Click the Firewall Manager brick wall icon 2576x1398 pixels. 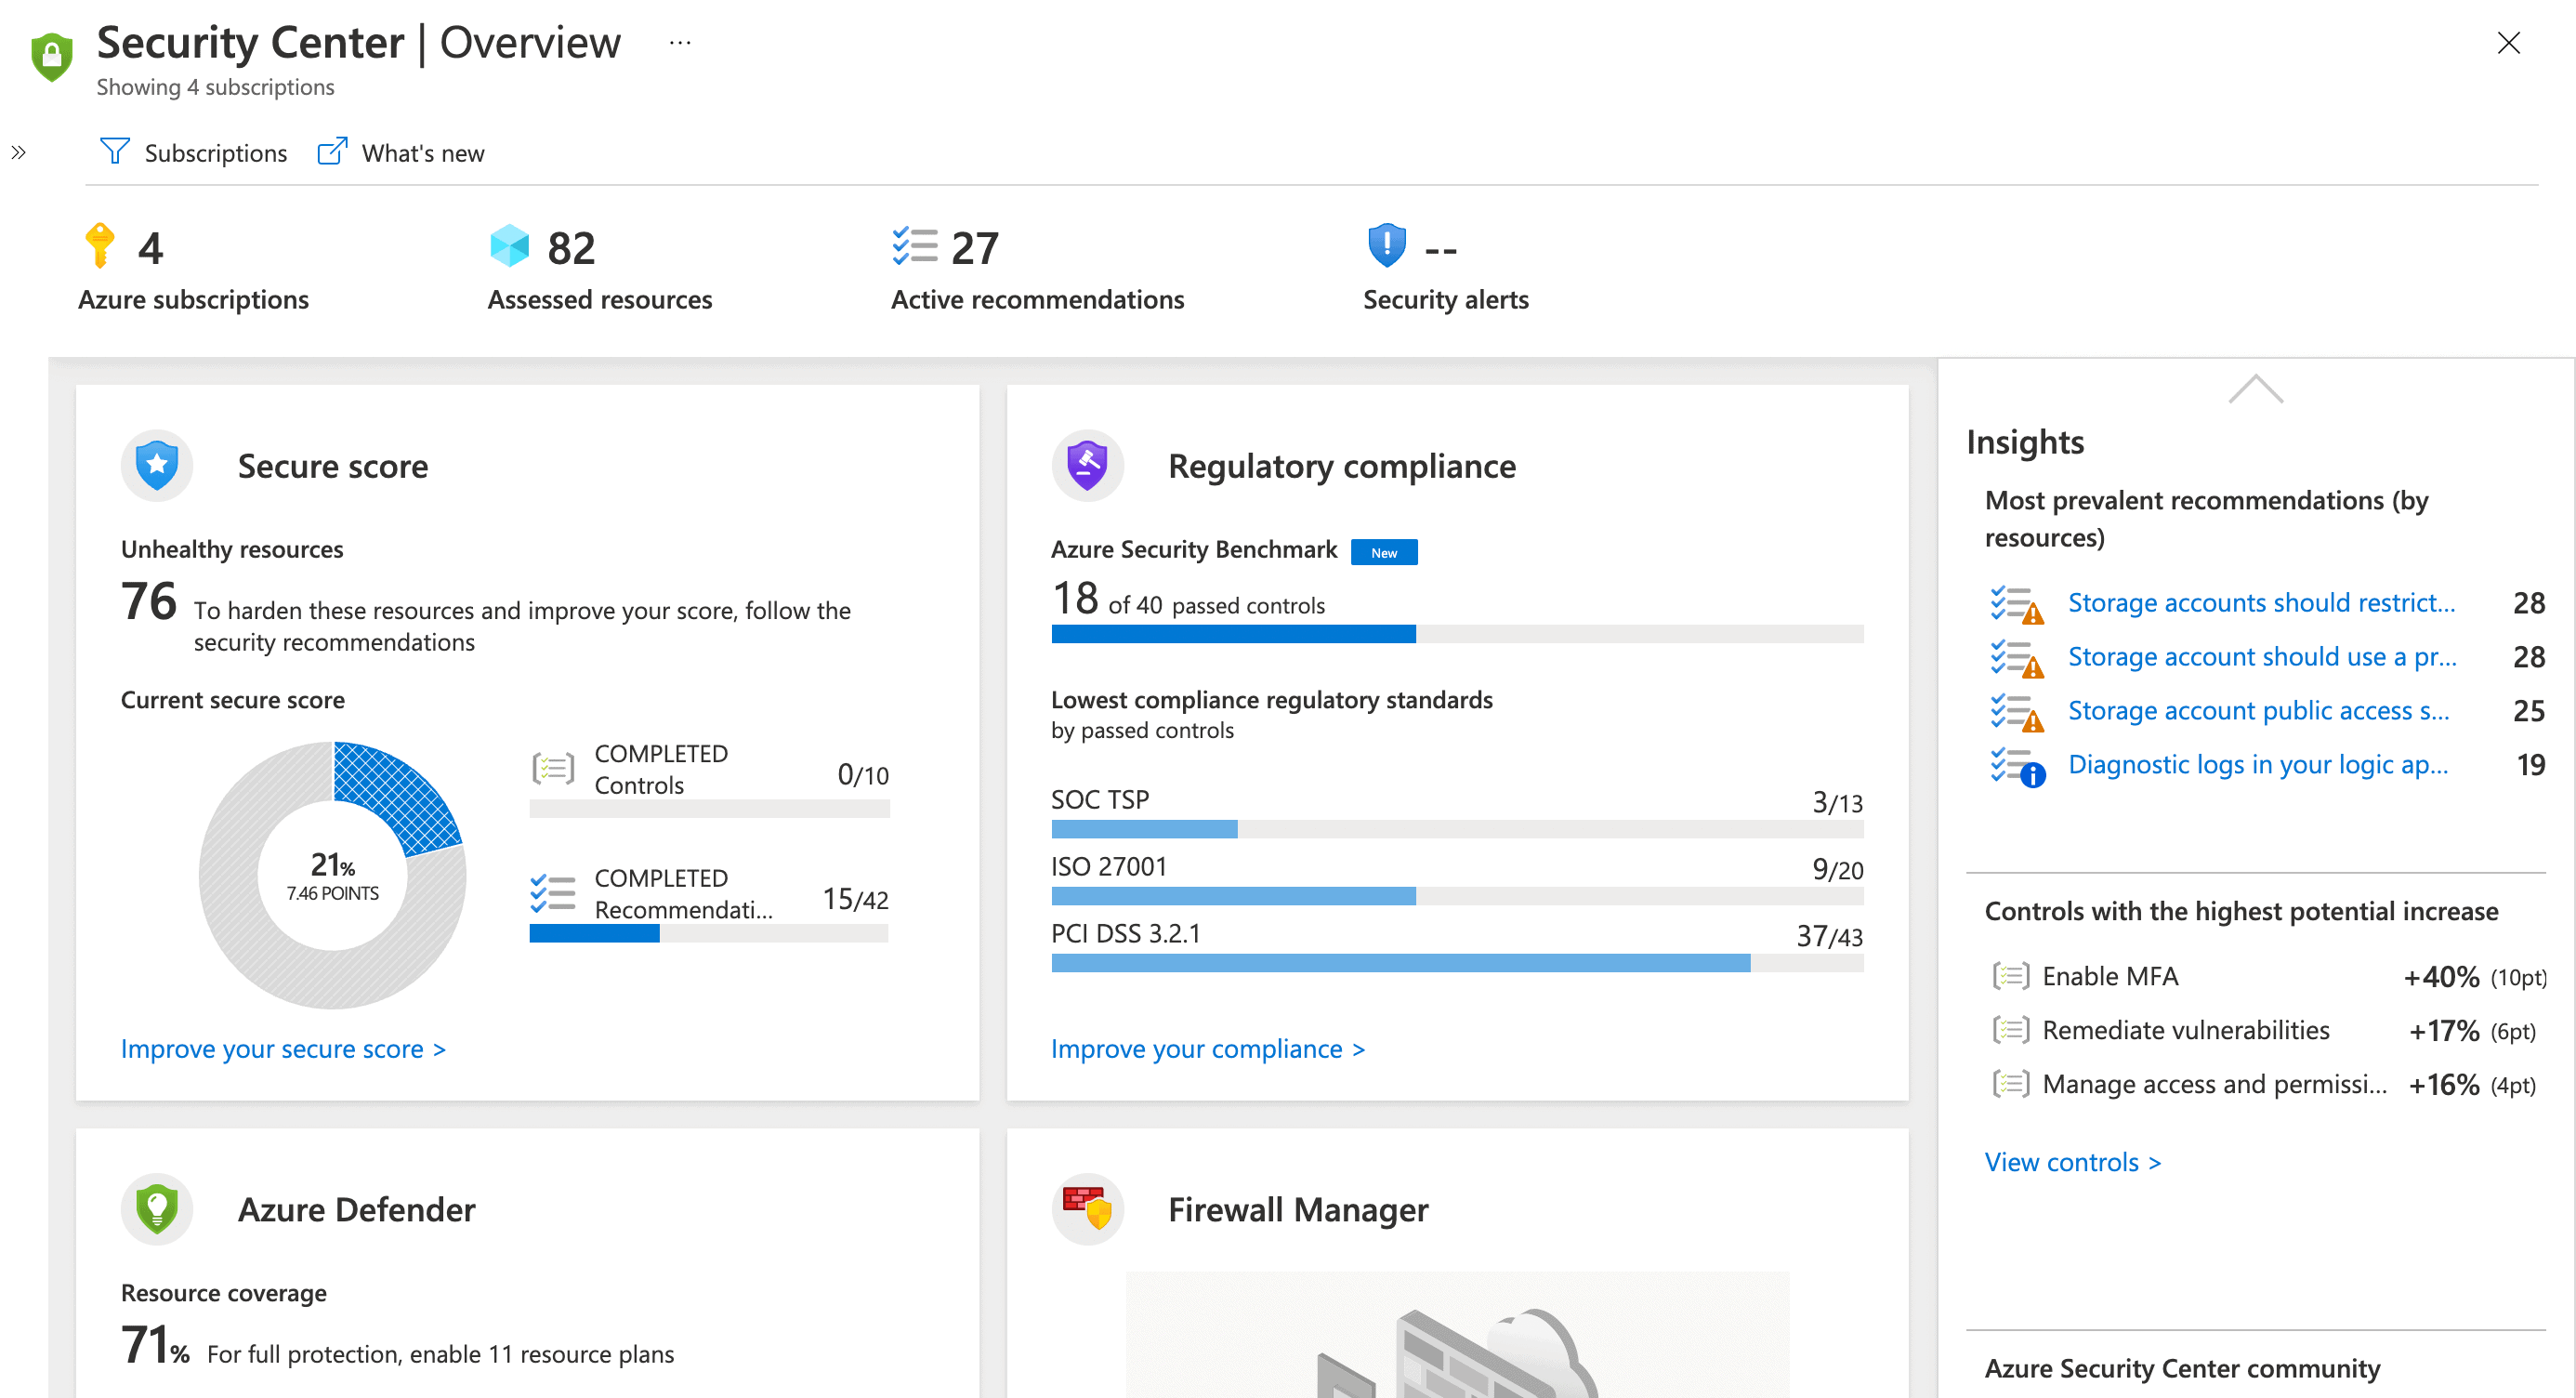click(1087, 1206)
